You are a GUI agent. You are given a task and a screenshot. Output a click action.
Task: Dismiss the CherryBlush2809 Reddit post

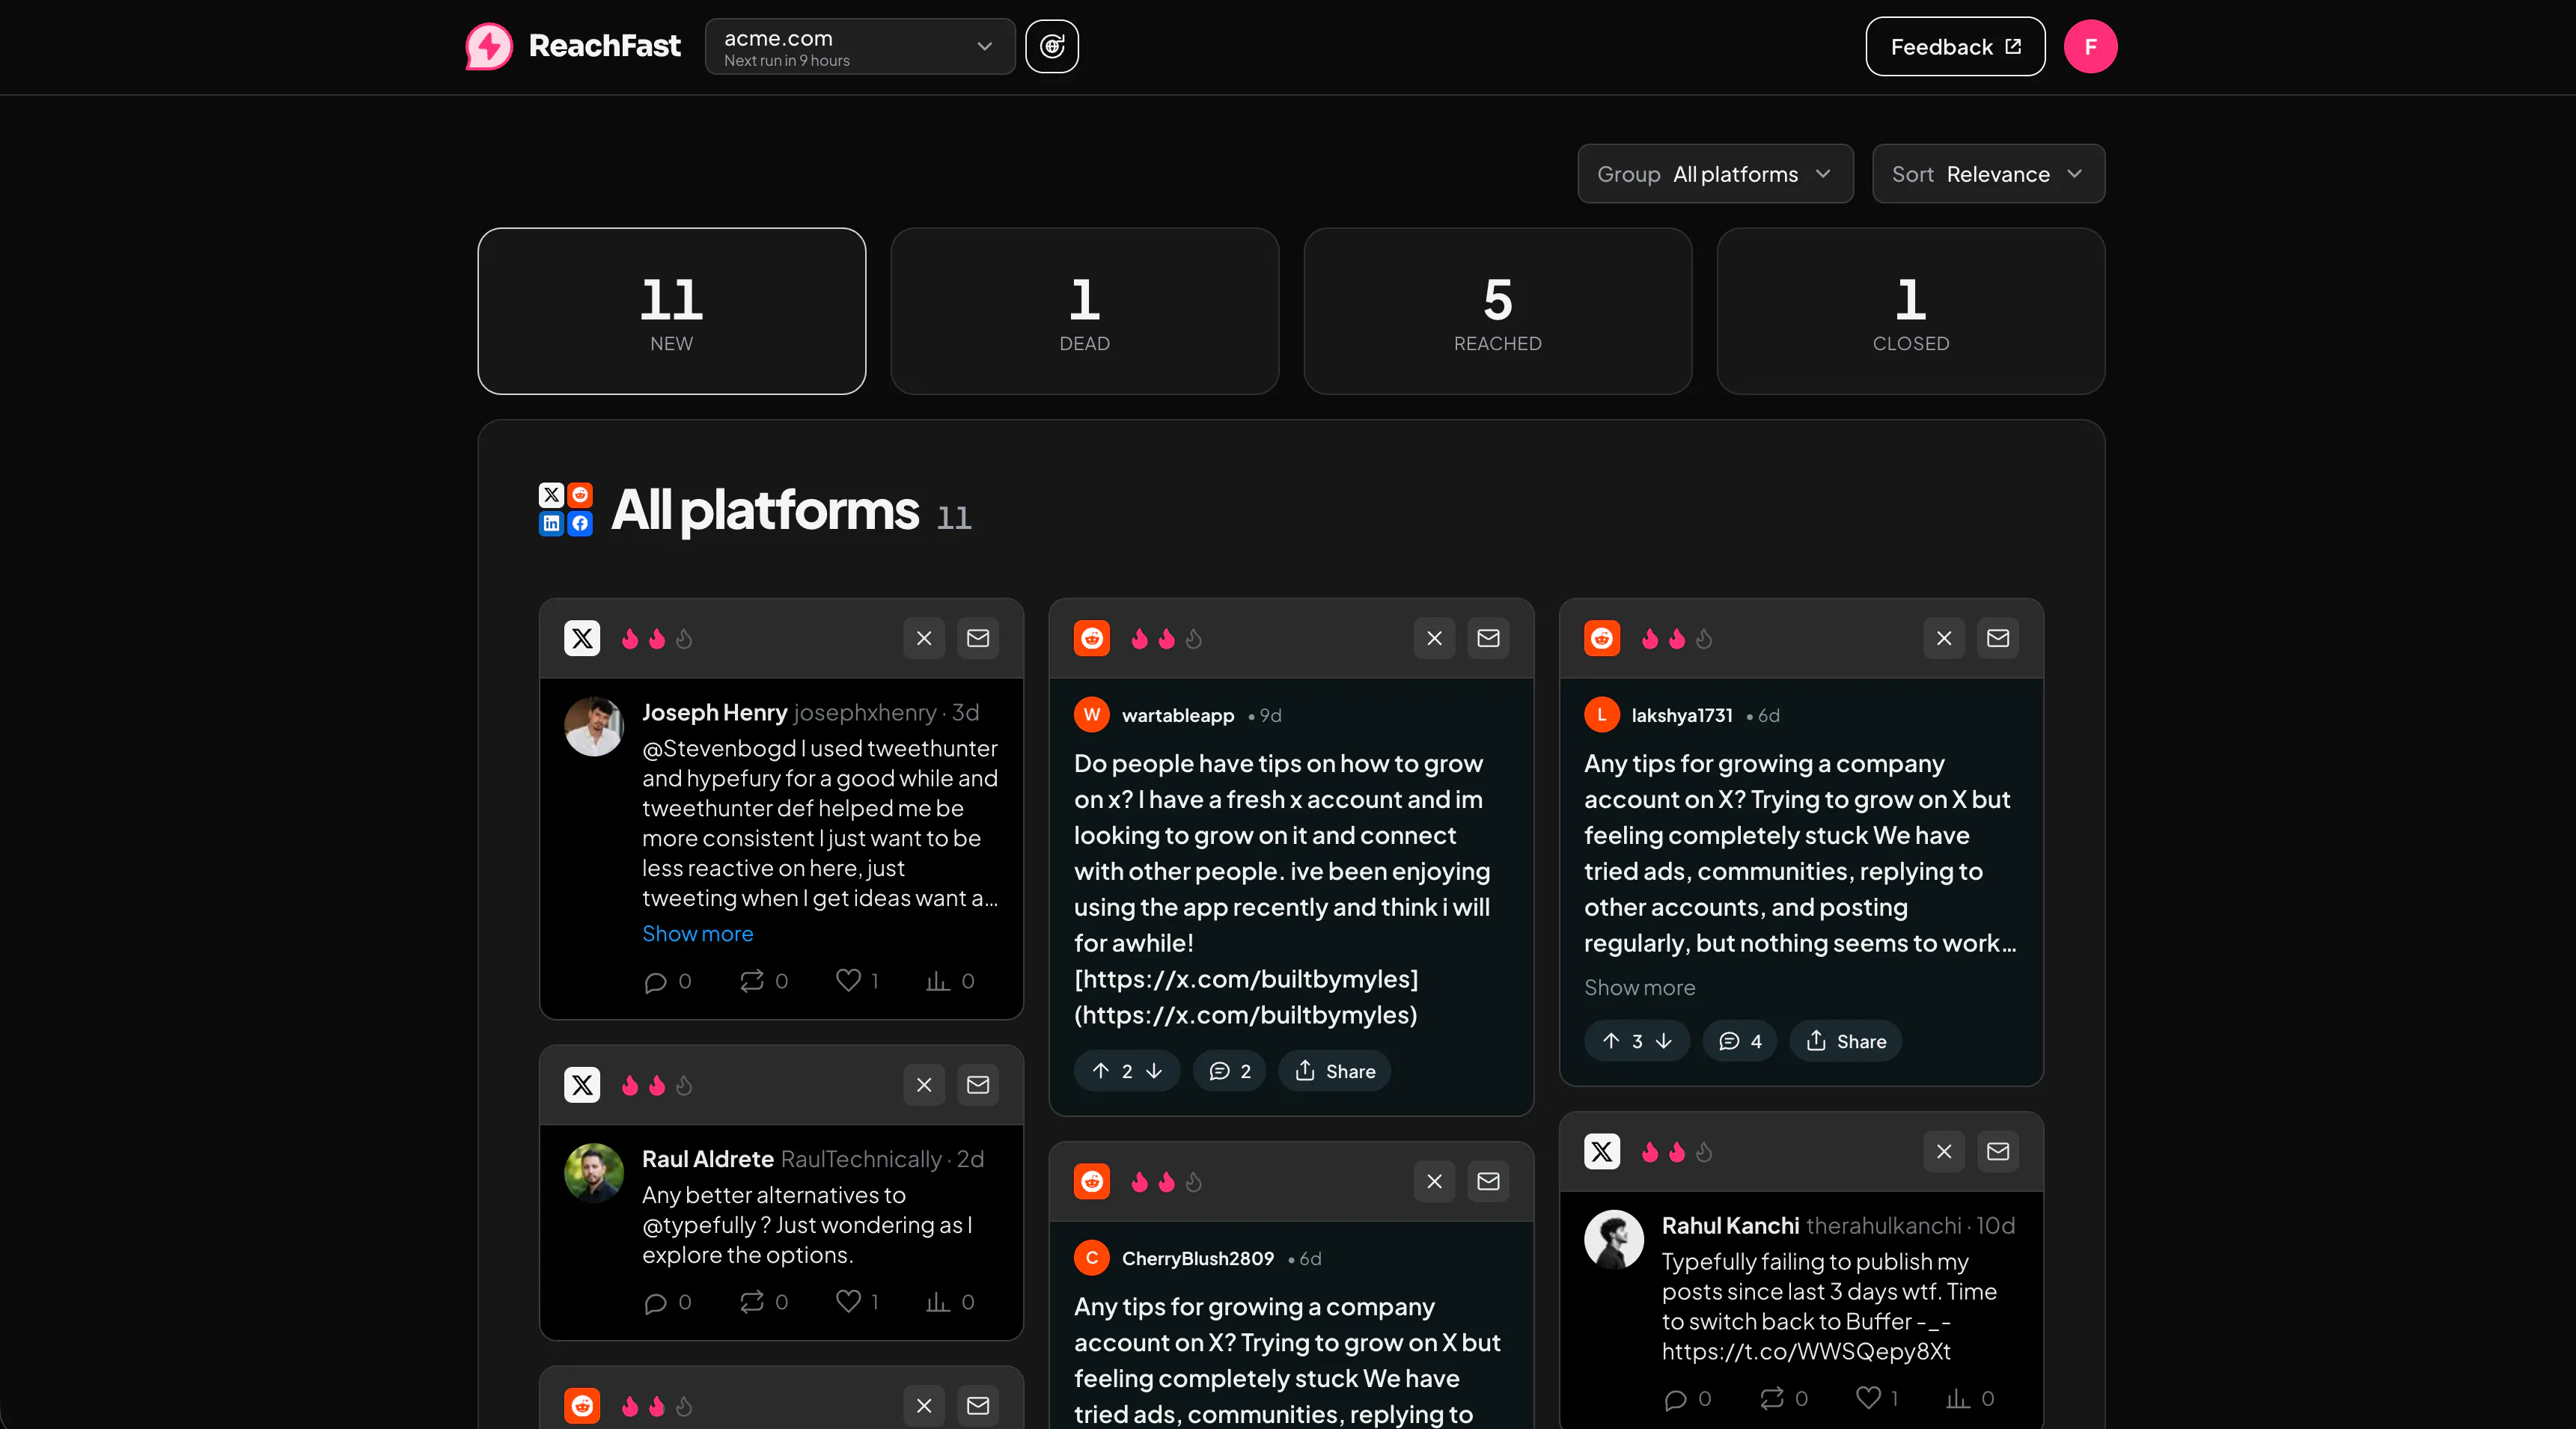coord(1434,1182)
